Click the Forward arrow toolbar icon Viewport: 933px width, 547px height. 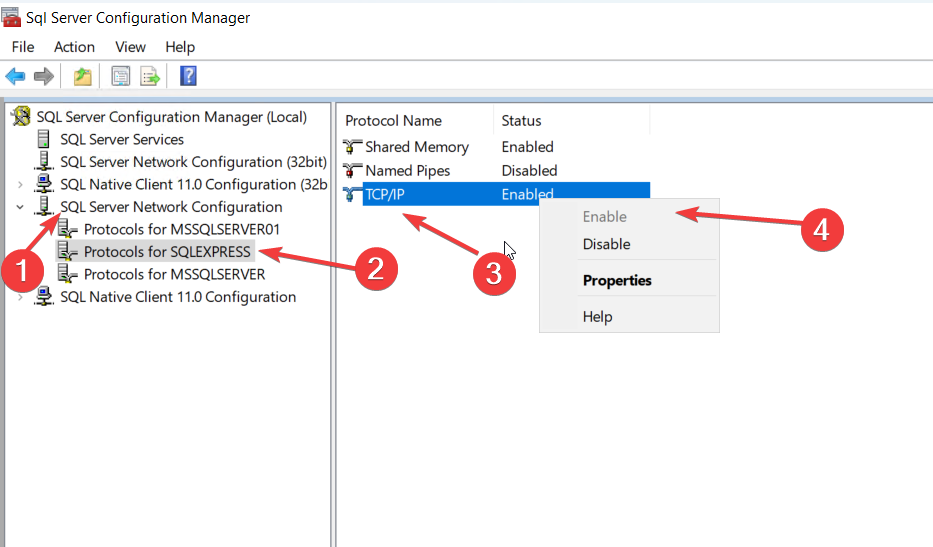point(44,76)
